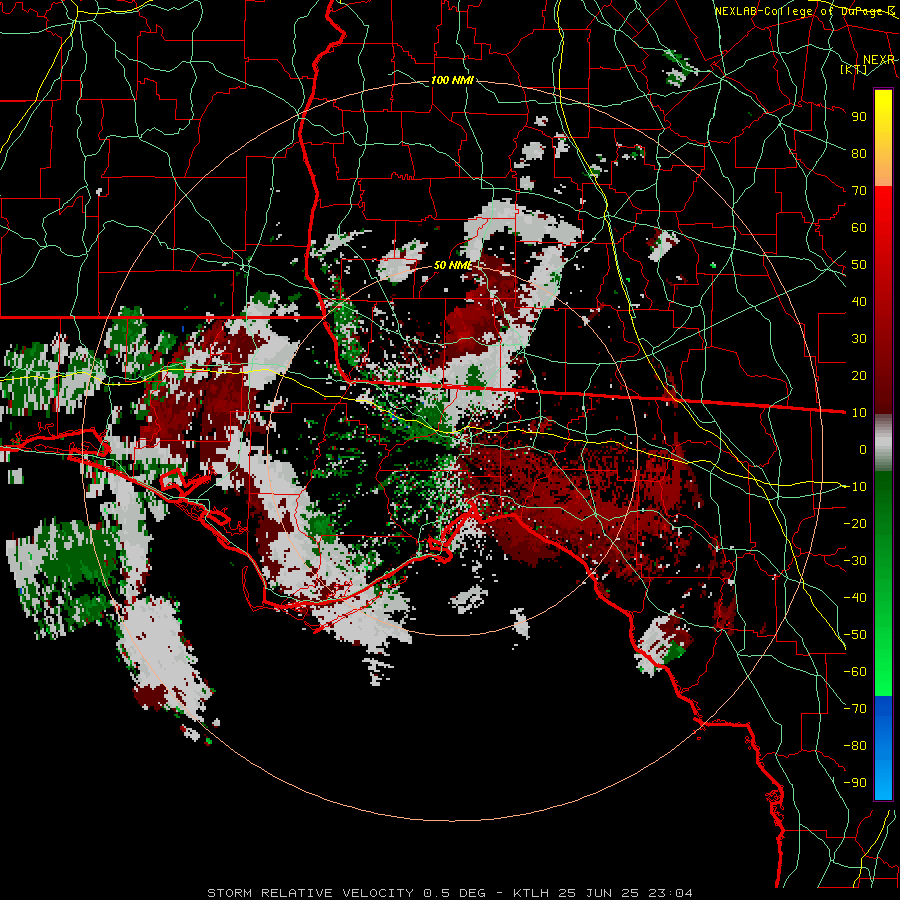Image resolution: width=900 pixels, height=900 pixels.
Task: Click the 60 value on the velocity scale
Action: point(859,227)
